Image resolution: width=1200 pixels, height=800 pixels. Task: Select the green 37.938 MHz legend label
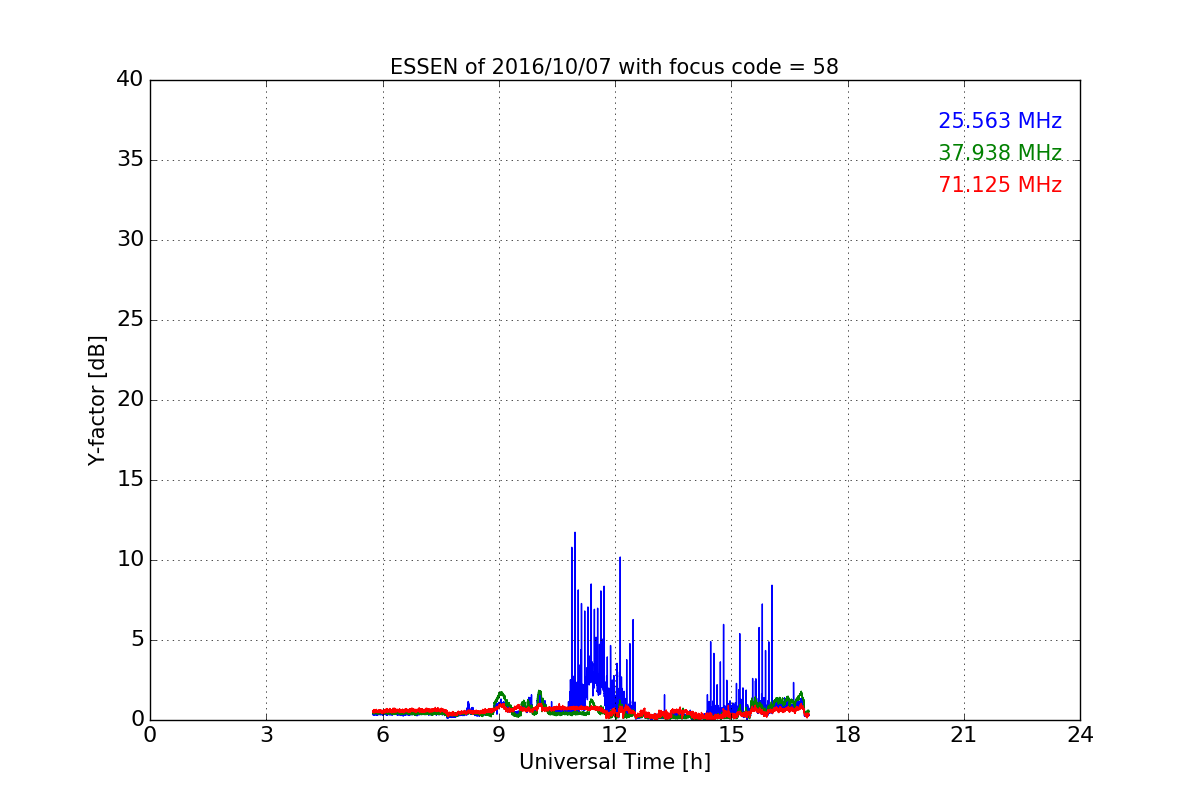point(1000,153)
